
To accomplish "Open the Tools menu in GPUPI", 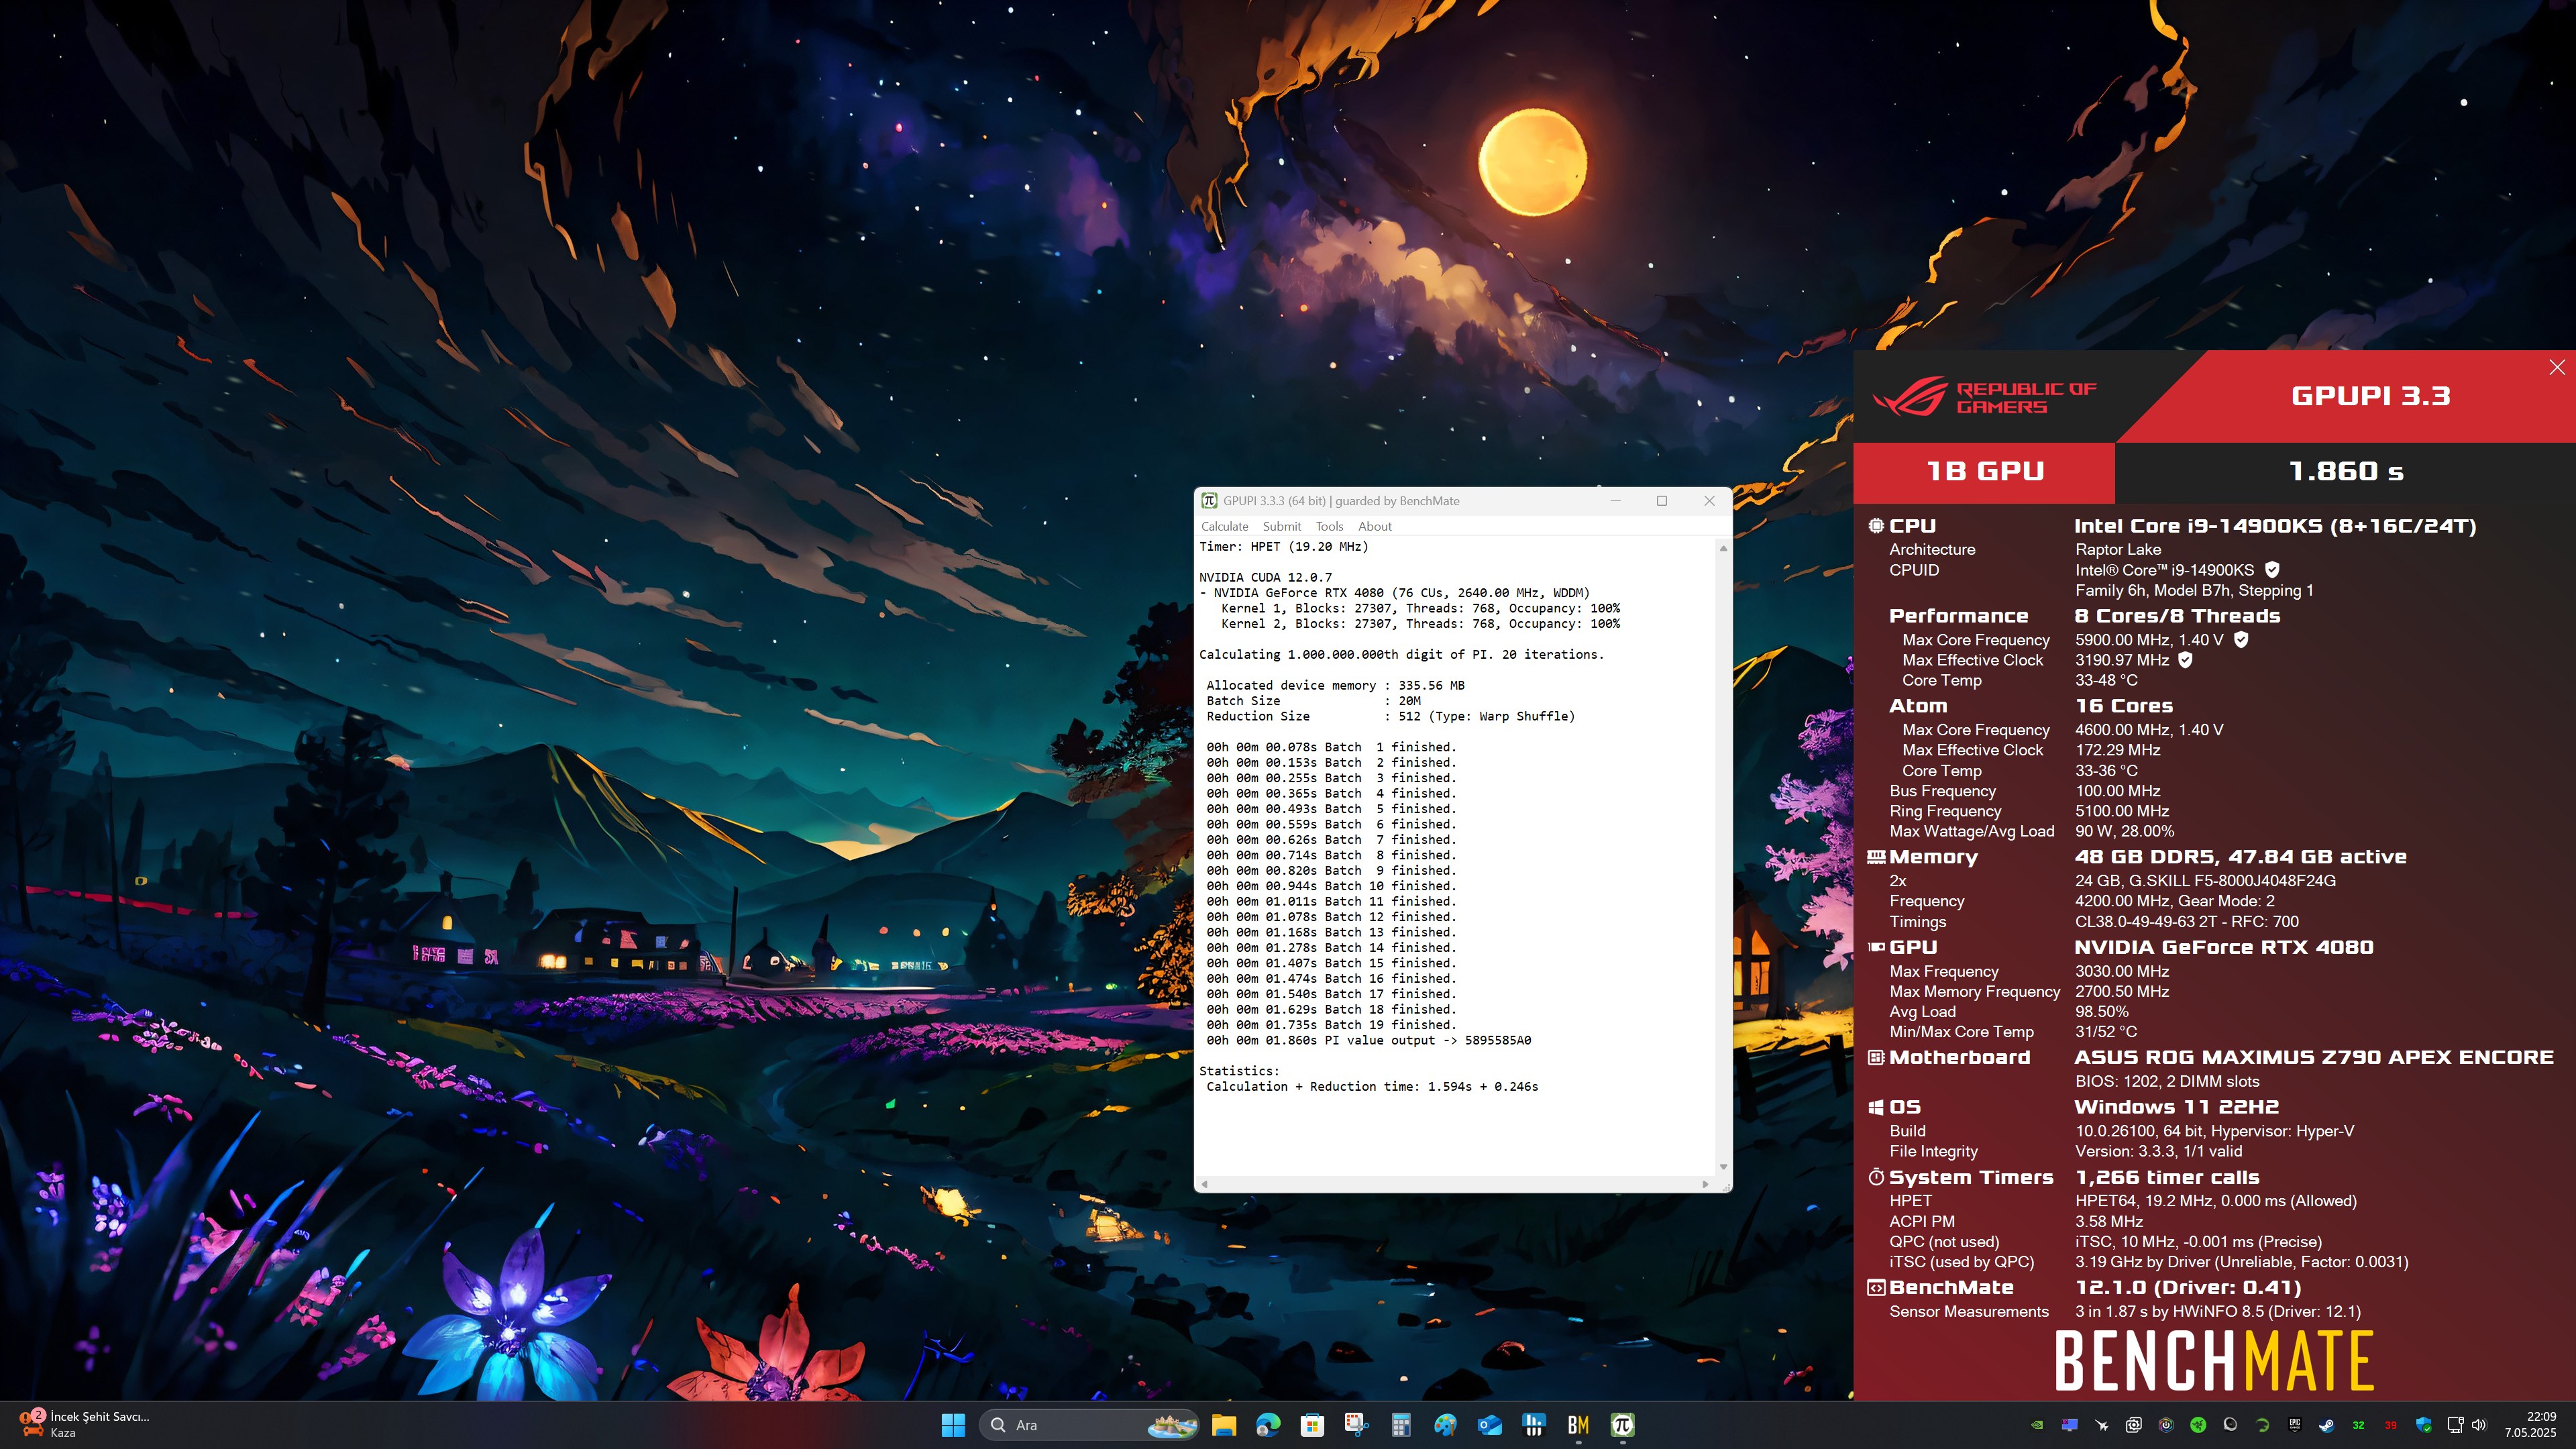I will coord(1329,526).
